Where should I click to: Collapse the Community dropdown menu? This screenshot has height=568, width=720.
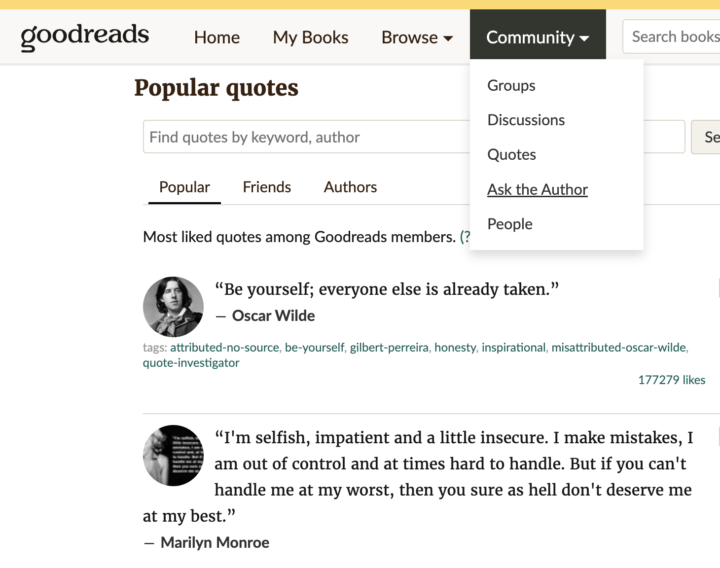537,38
